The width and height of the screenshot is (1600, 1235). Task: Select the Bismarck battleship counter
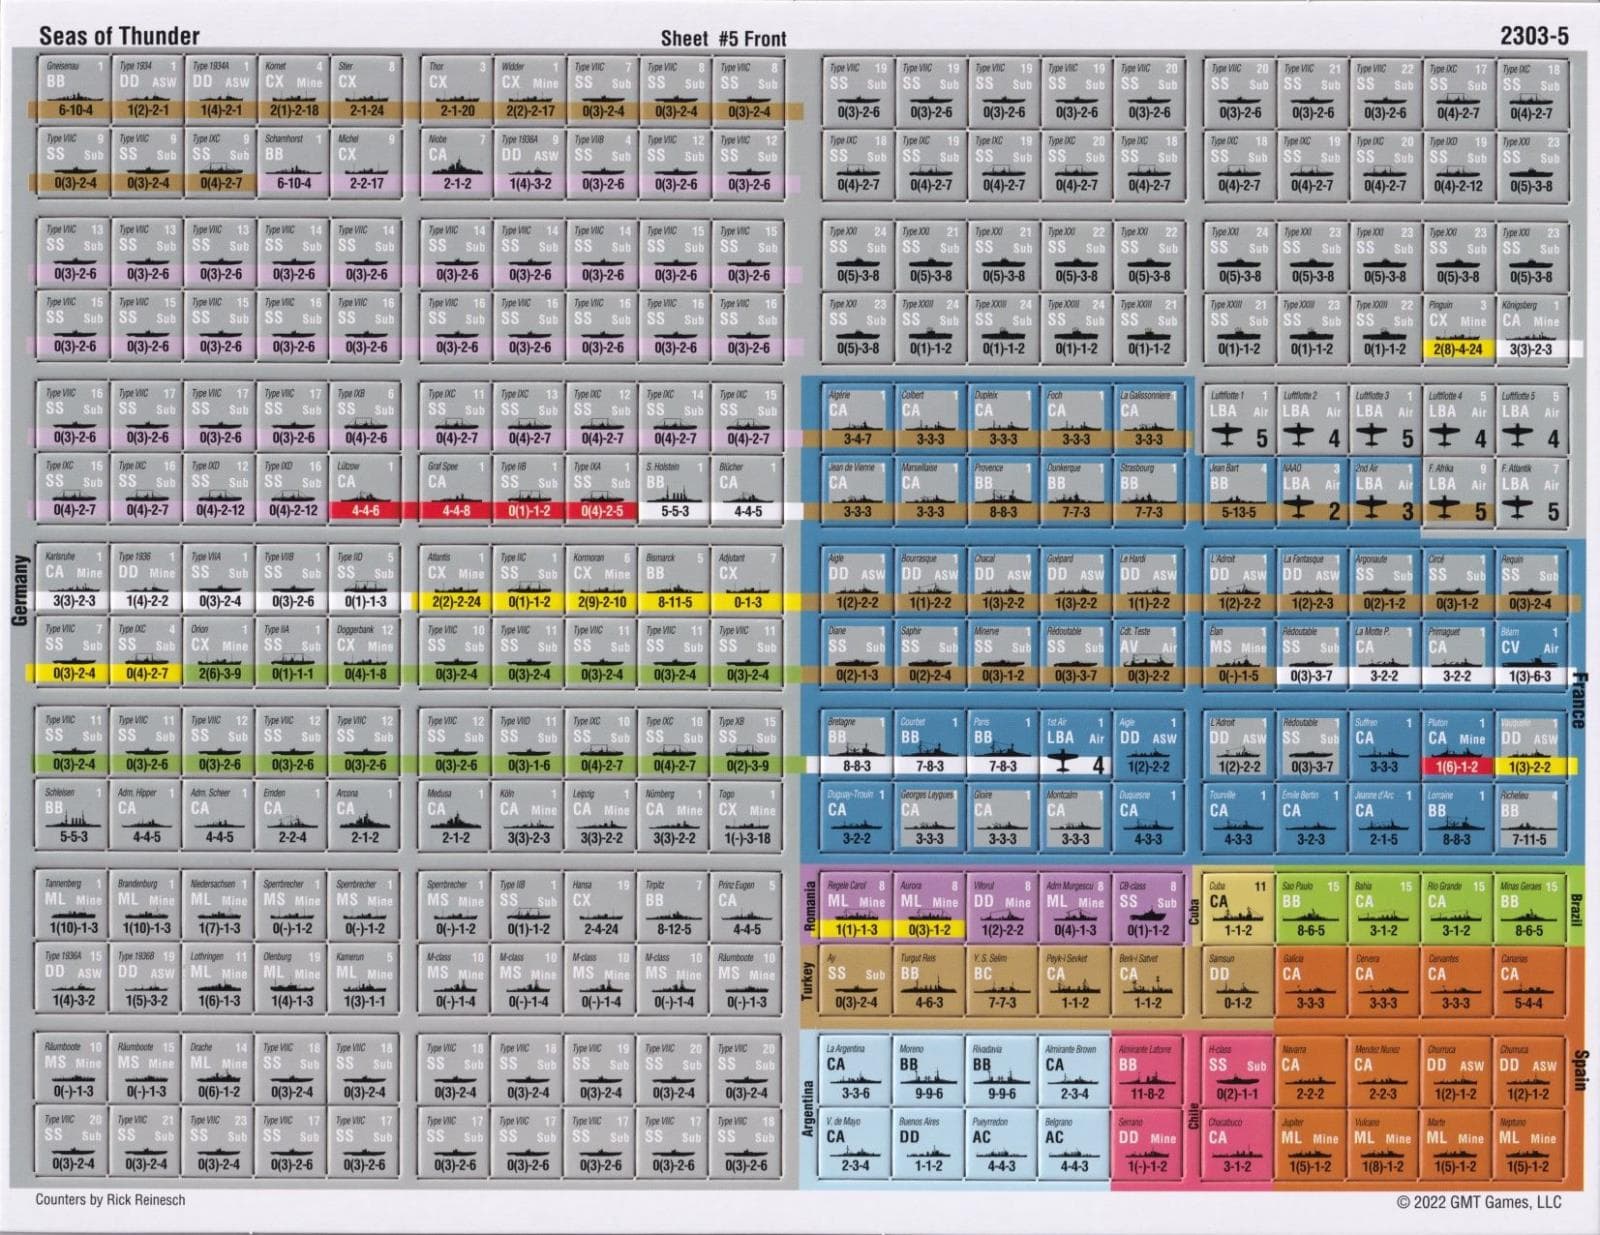[675, 582]
